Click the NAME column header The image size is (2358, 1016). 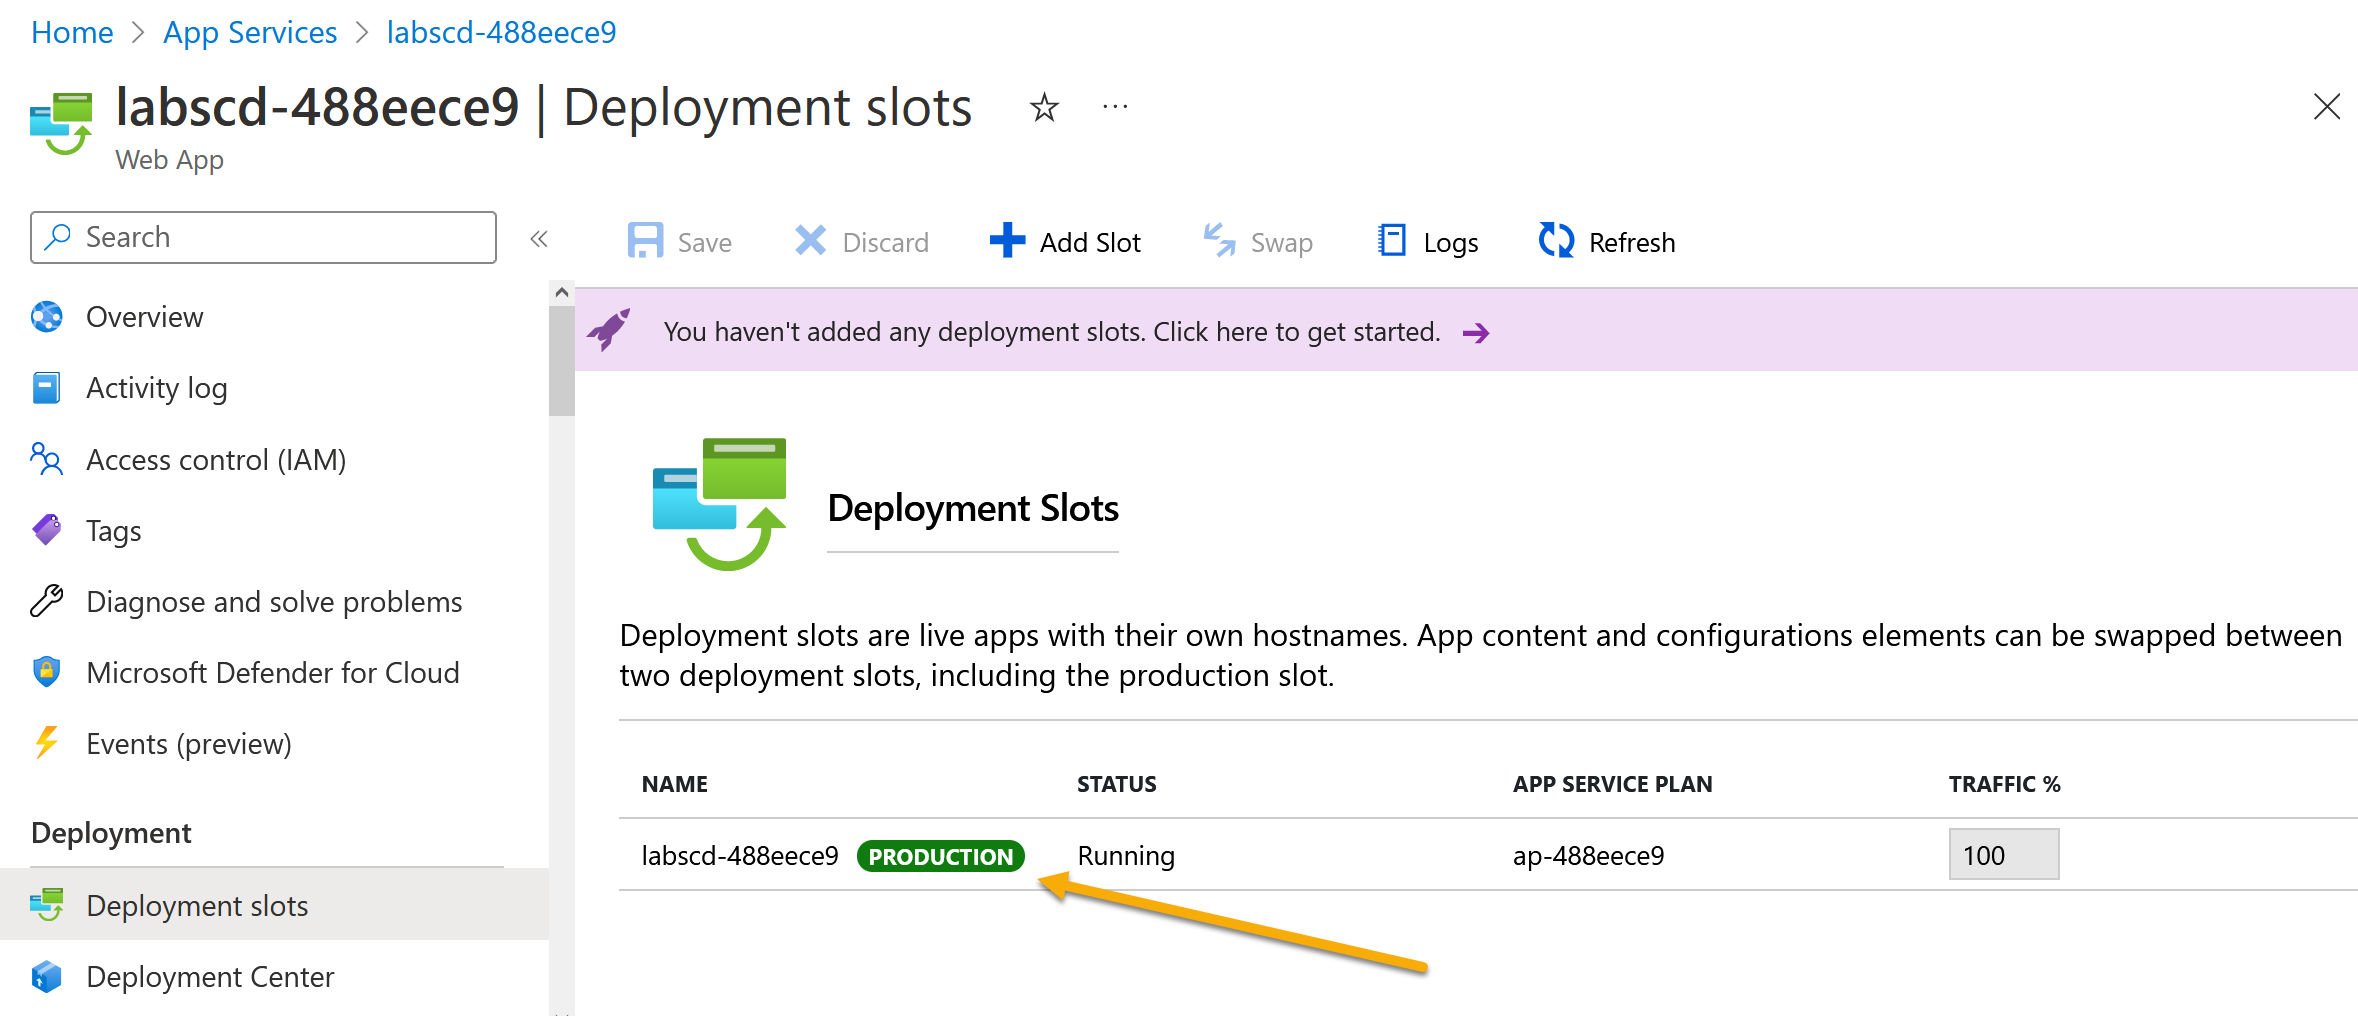[x=675, y=785]
